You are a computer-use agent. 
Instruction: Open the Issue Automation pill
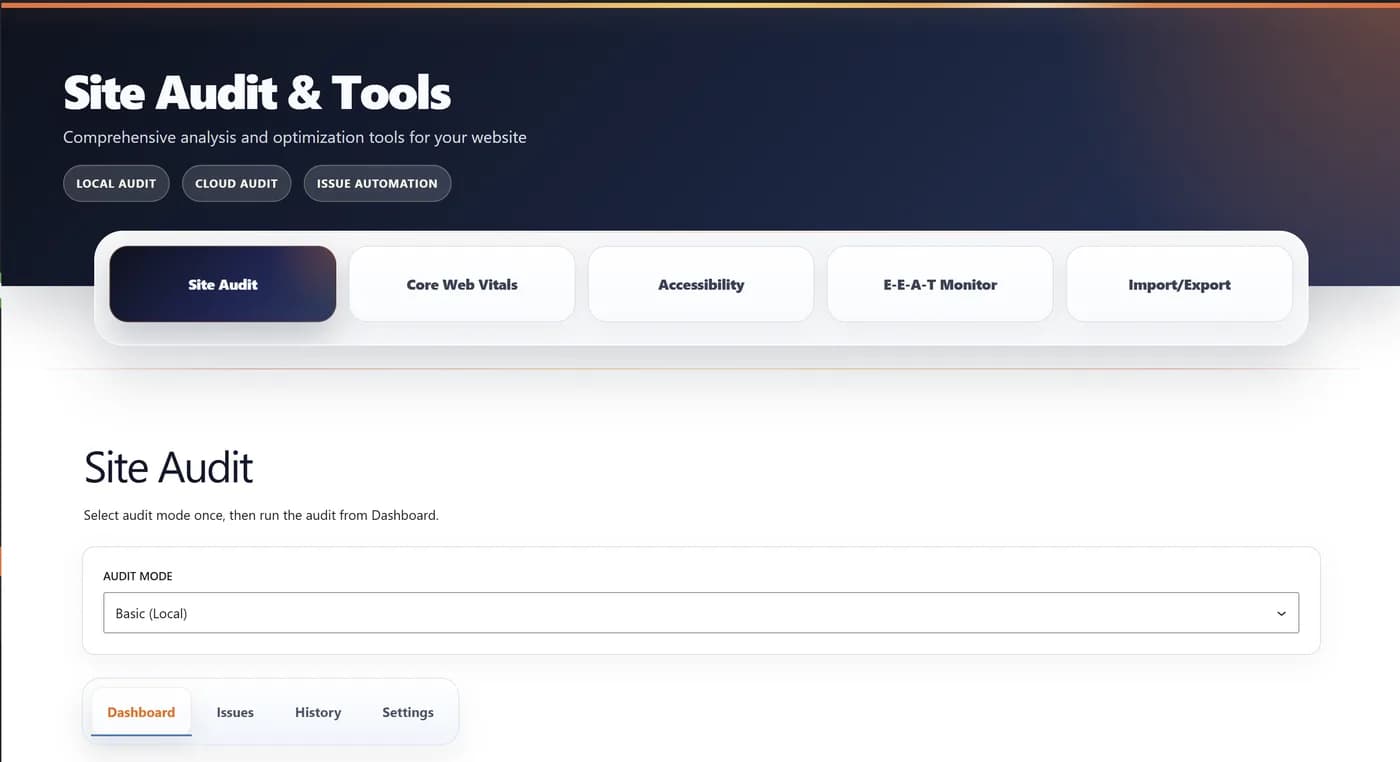point(377,183)
